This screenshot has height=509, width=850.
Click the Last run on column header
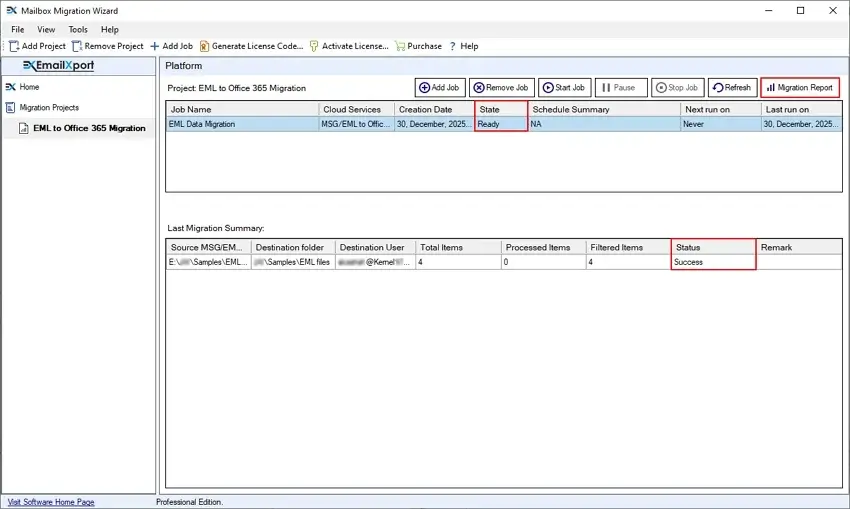click(801, 109)
